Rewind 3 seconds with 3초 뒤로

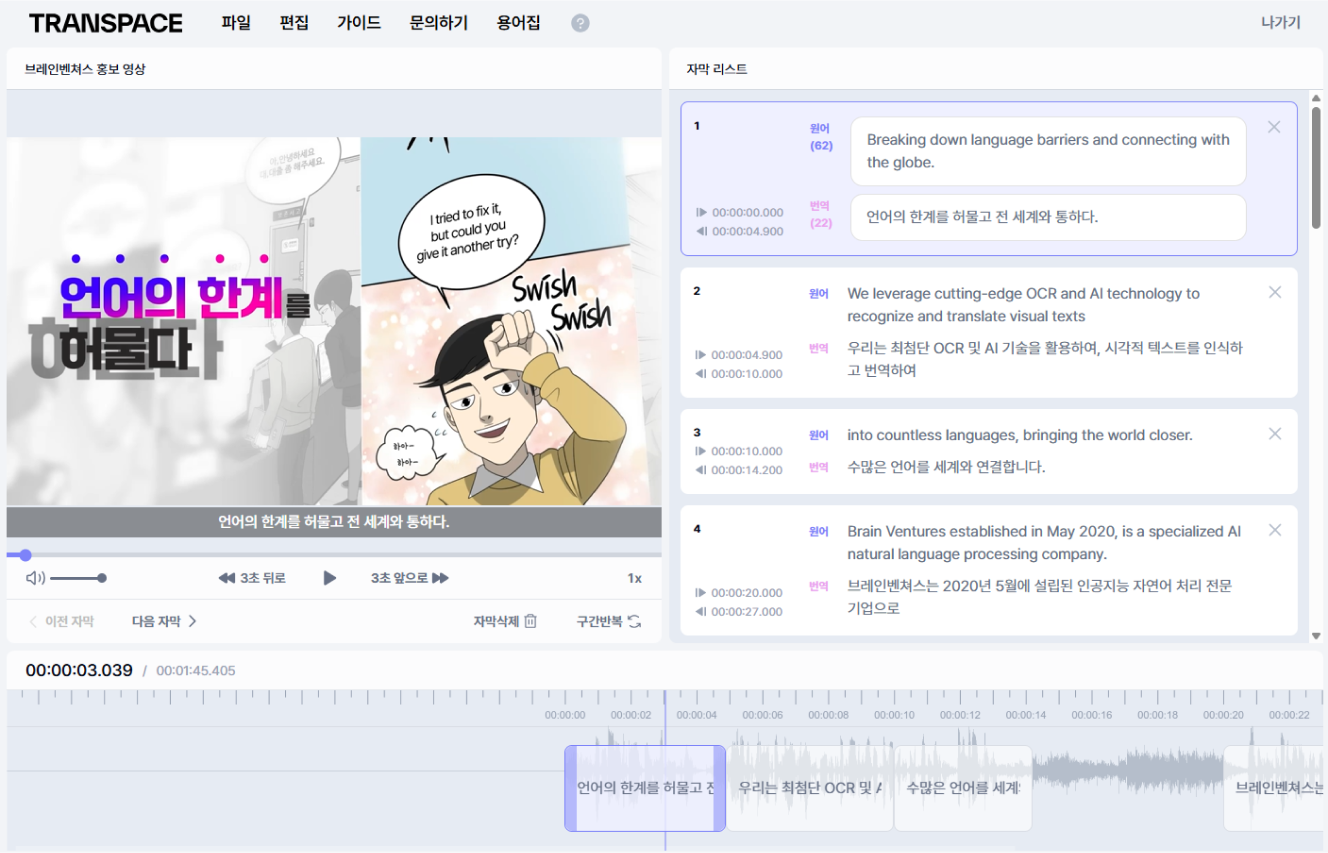(x=252, y=578)
